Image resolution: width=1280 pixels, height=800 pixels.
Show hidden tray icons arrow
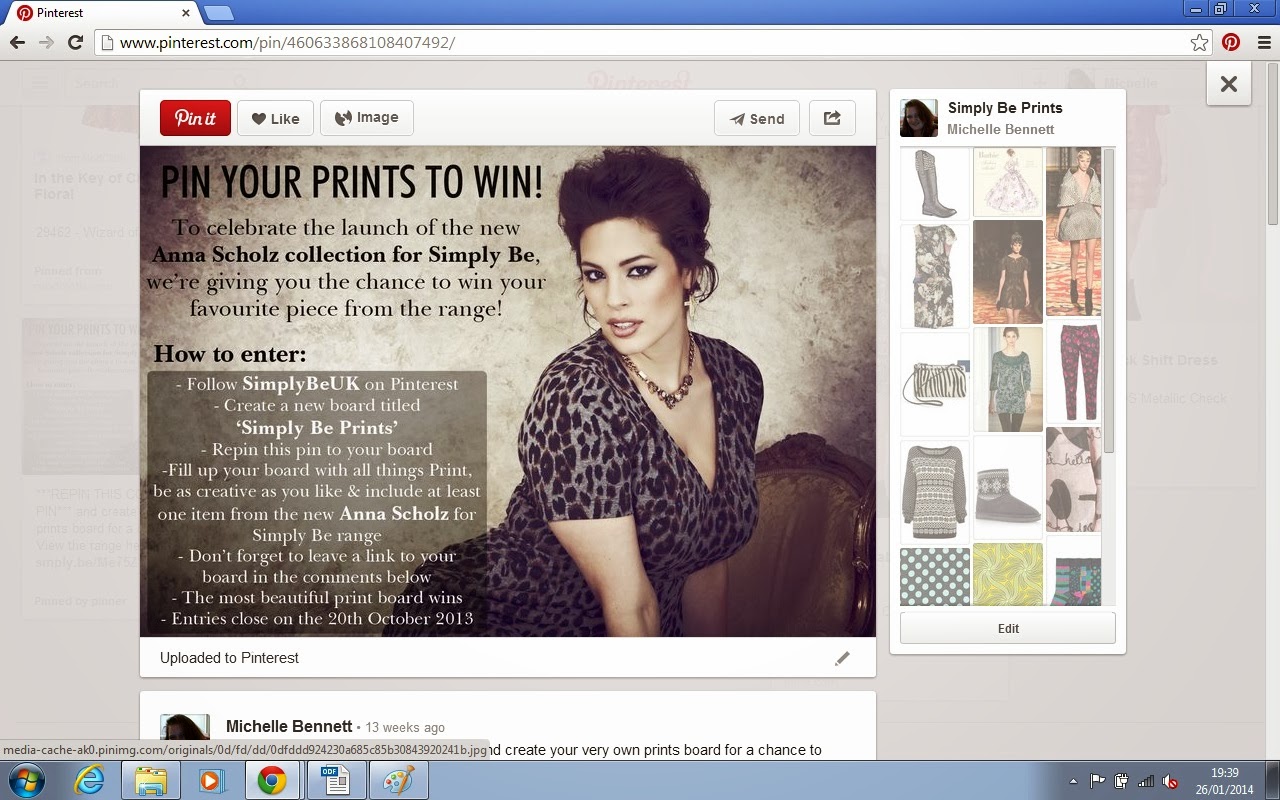coord(1074,781)
